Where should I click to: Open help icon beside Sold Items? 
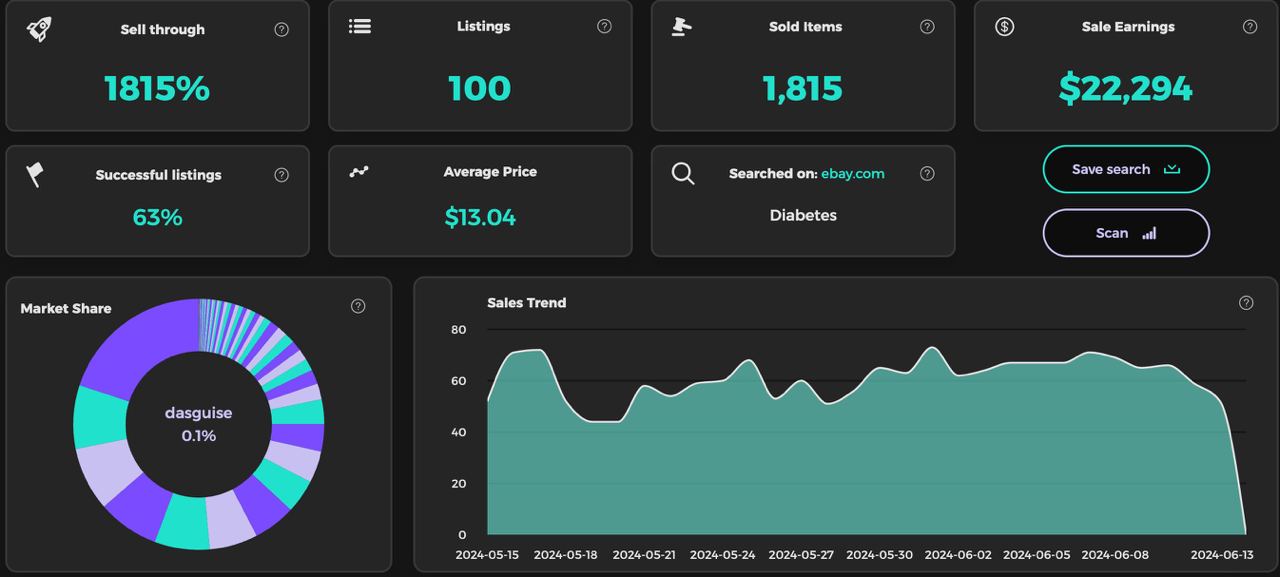point(927,27)
